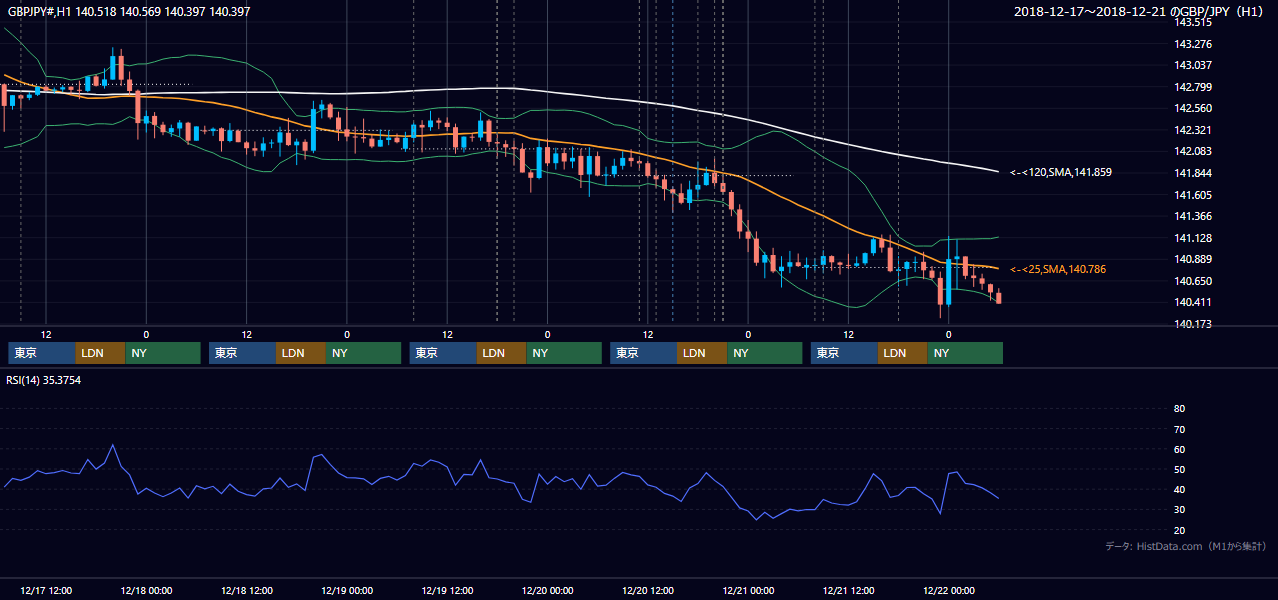This screenshot has width=1278, height=600.
Task: Click RSI scale level 50
Action: [1179, 469]
